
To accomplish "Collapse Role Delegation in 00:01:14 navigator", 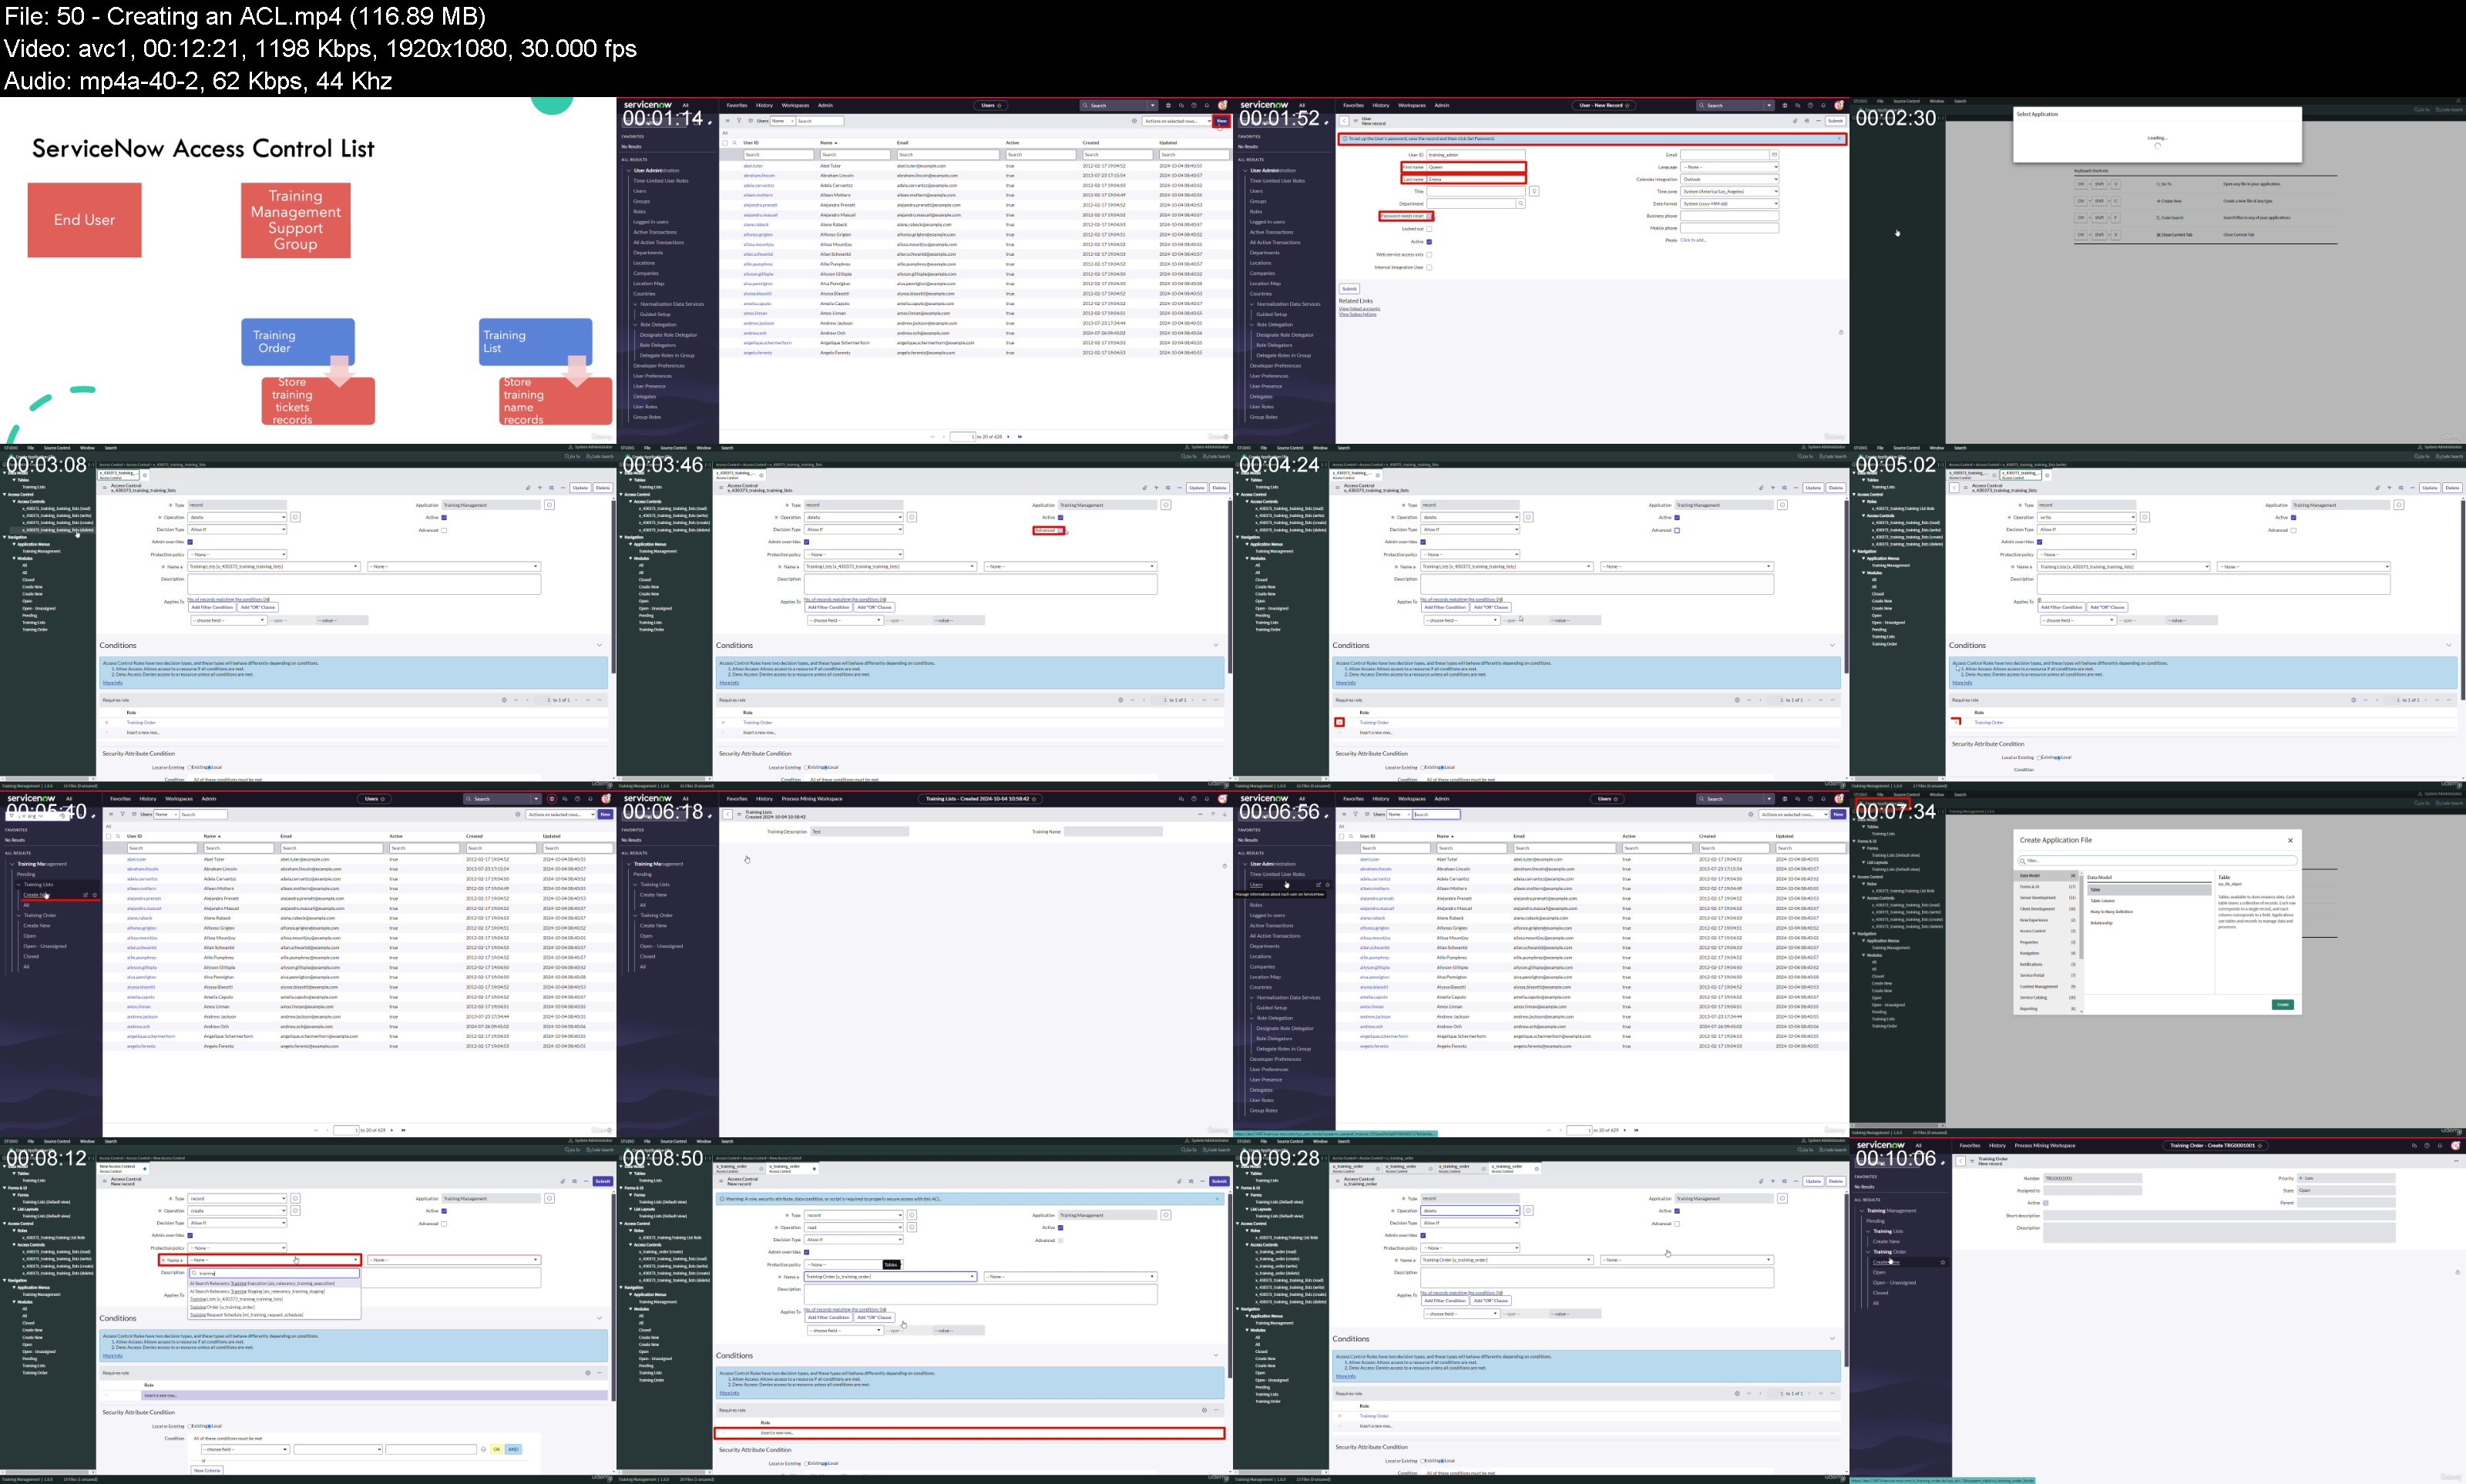I will coord(635,324).
